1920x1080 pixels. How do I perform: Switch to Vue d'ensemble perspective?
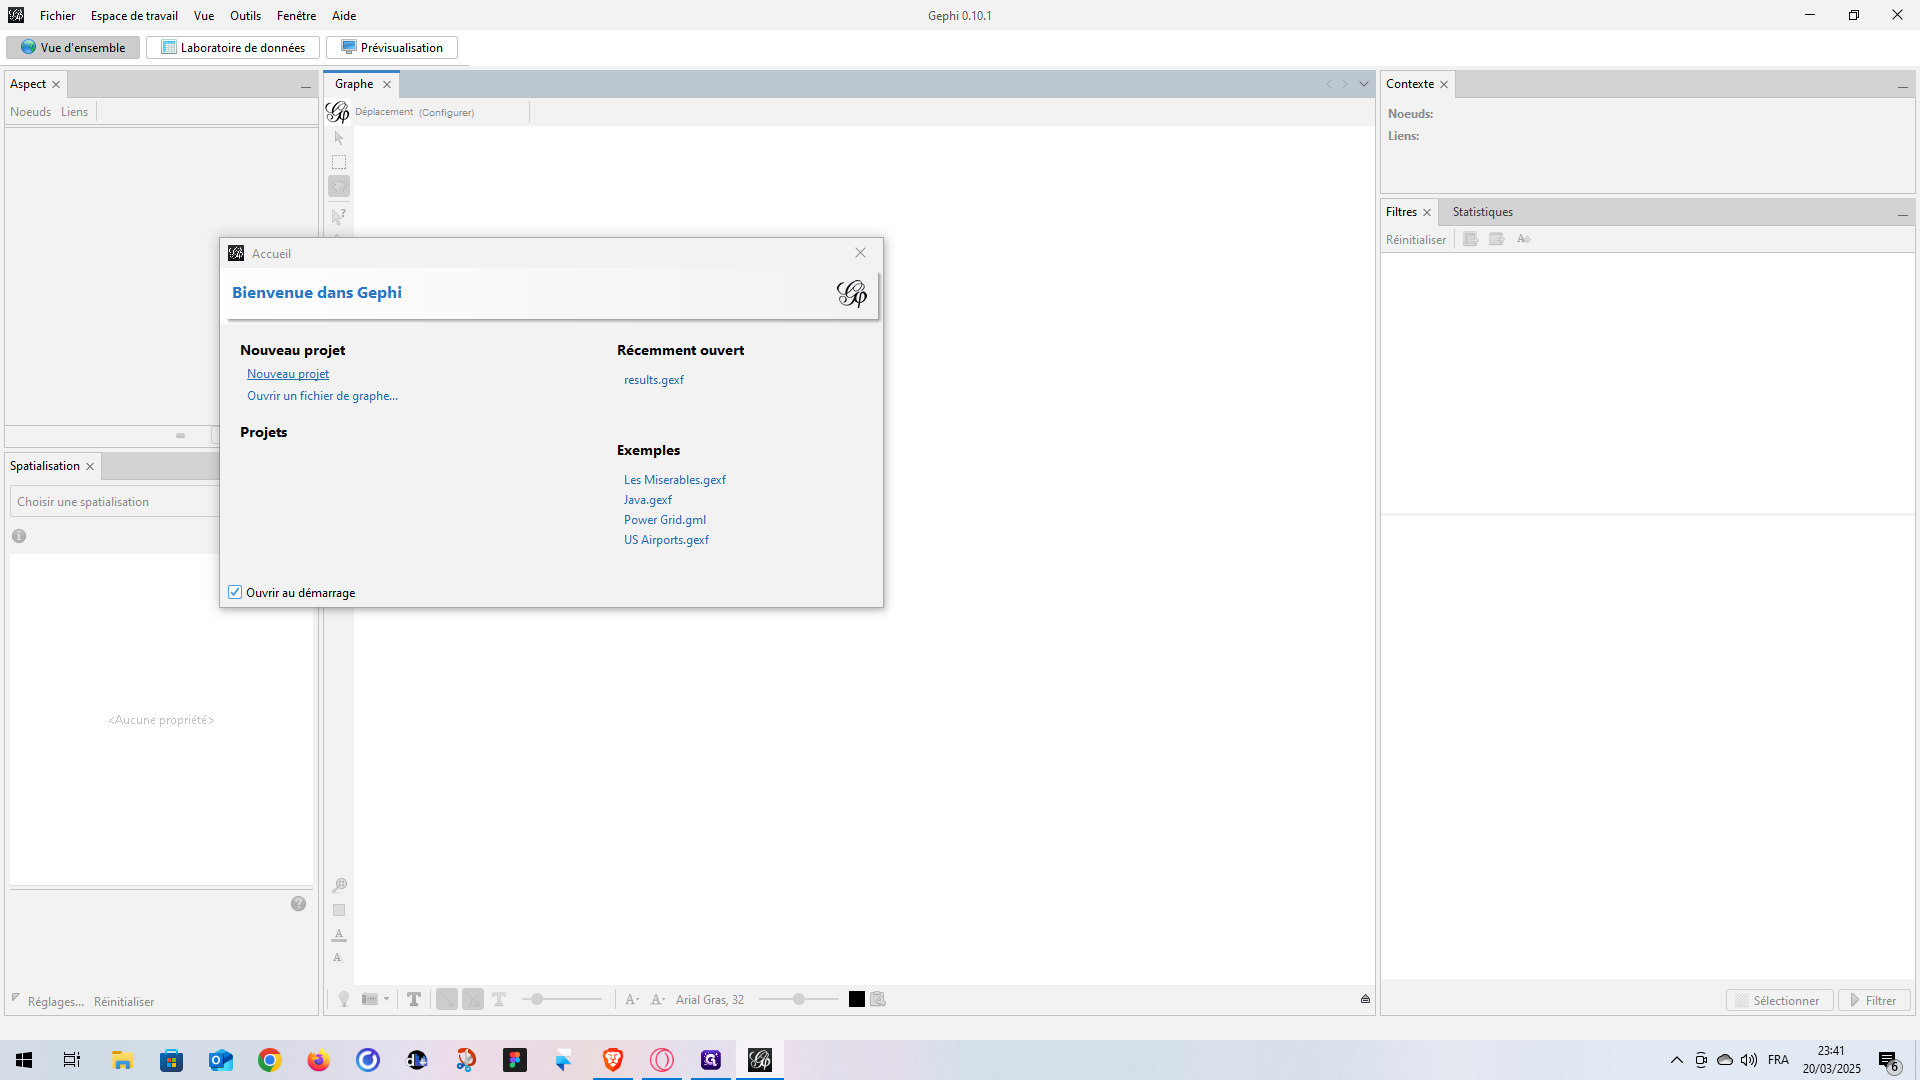point(73,47)
